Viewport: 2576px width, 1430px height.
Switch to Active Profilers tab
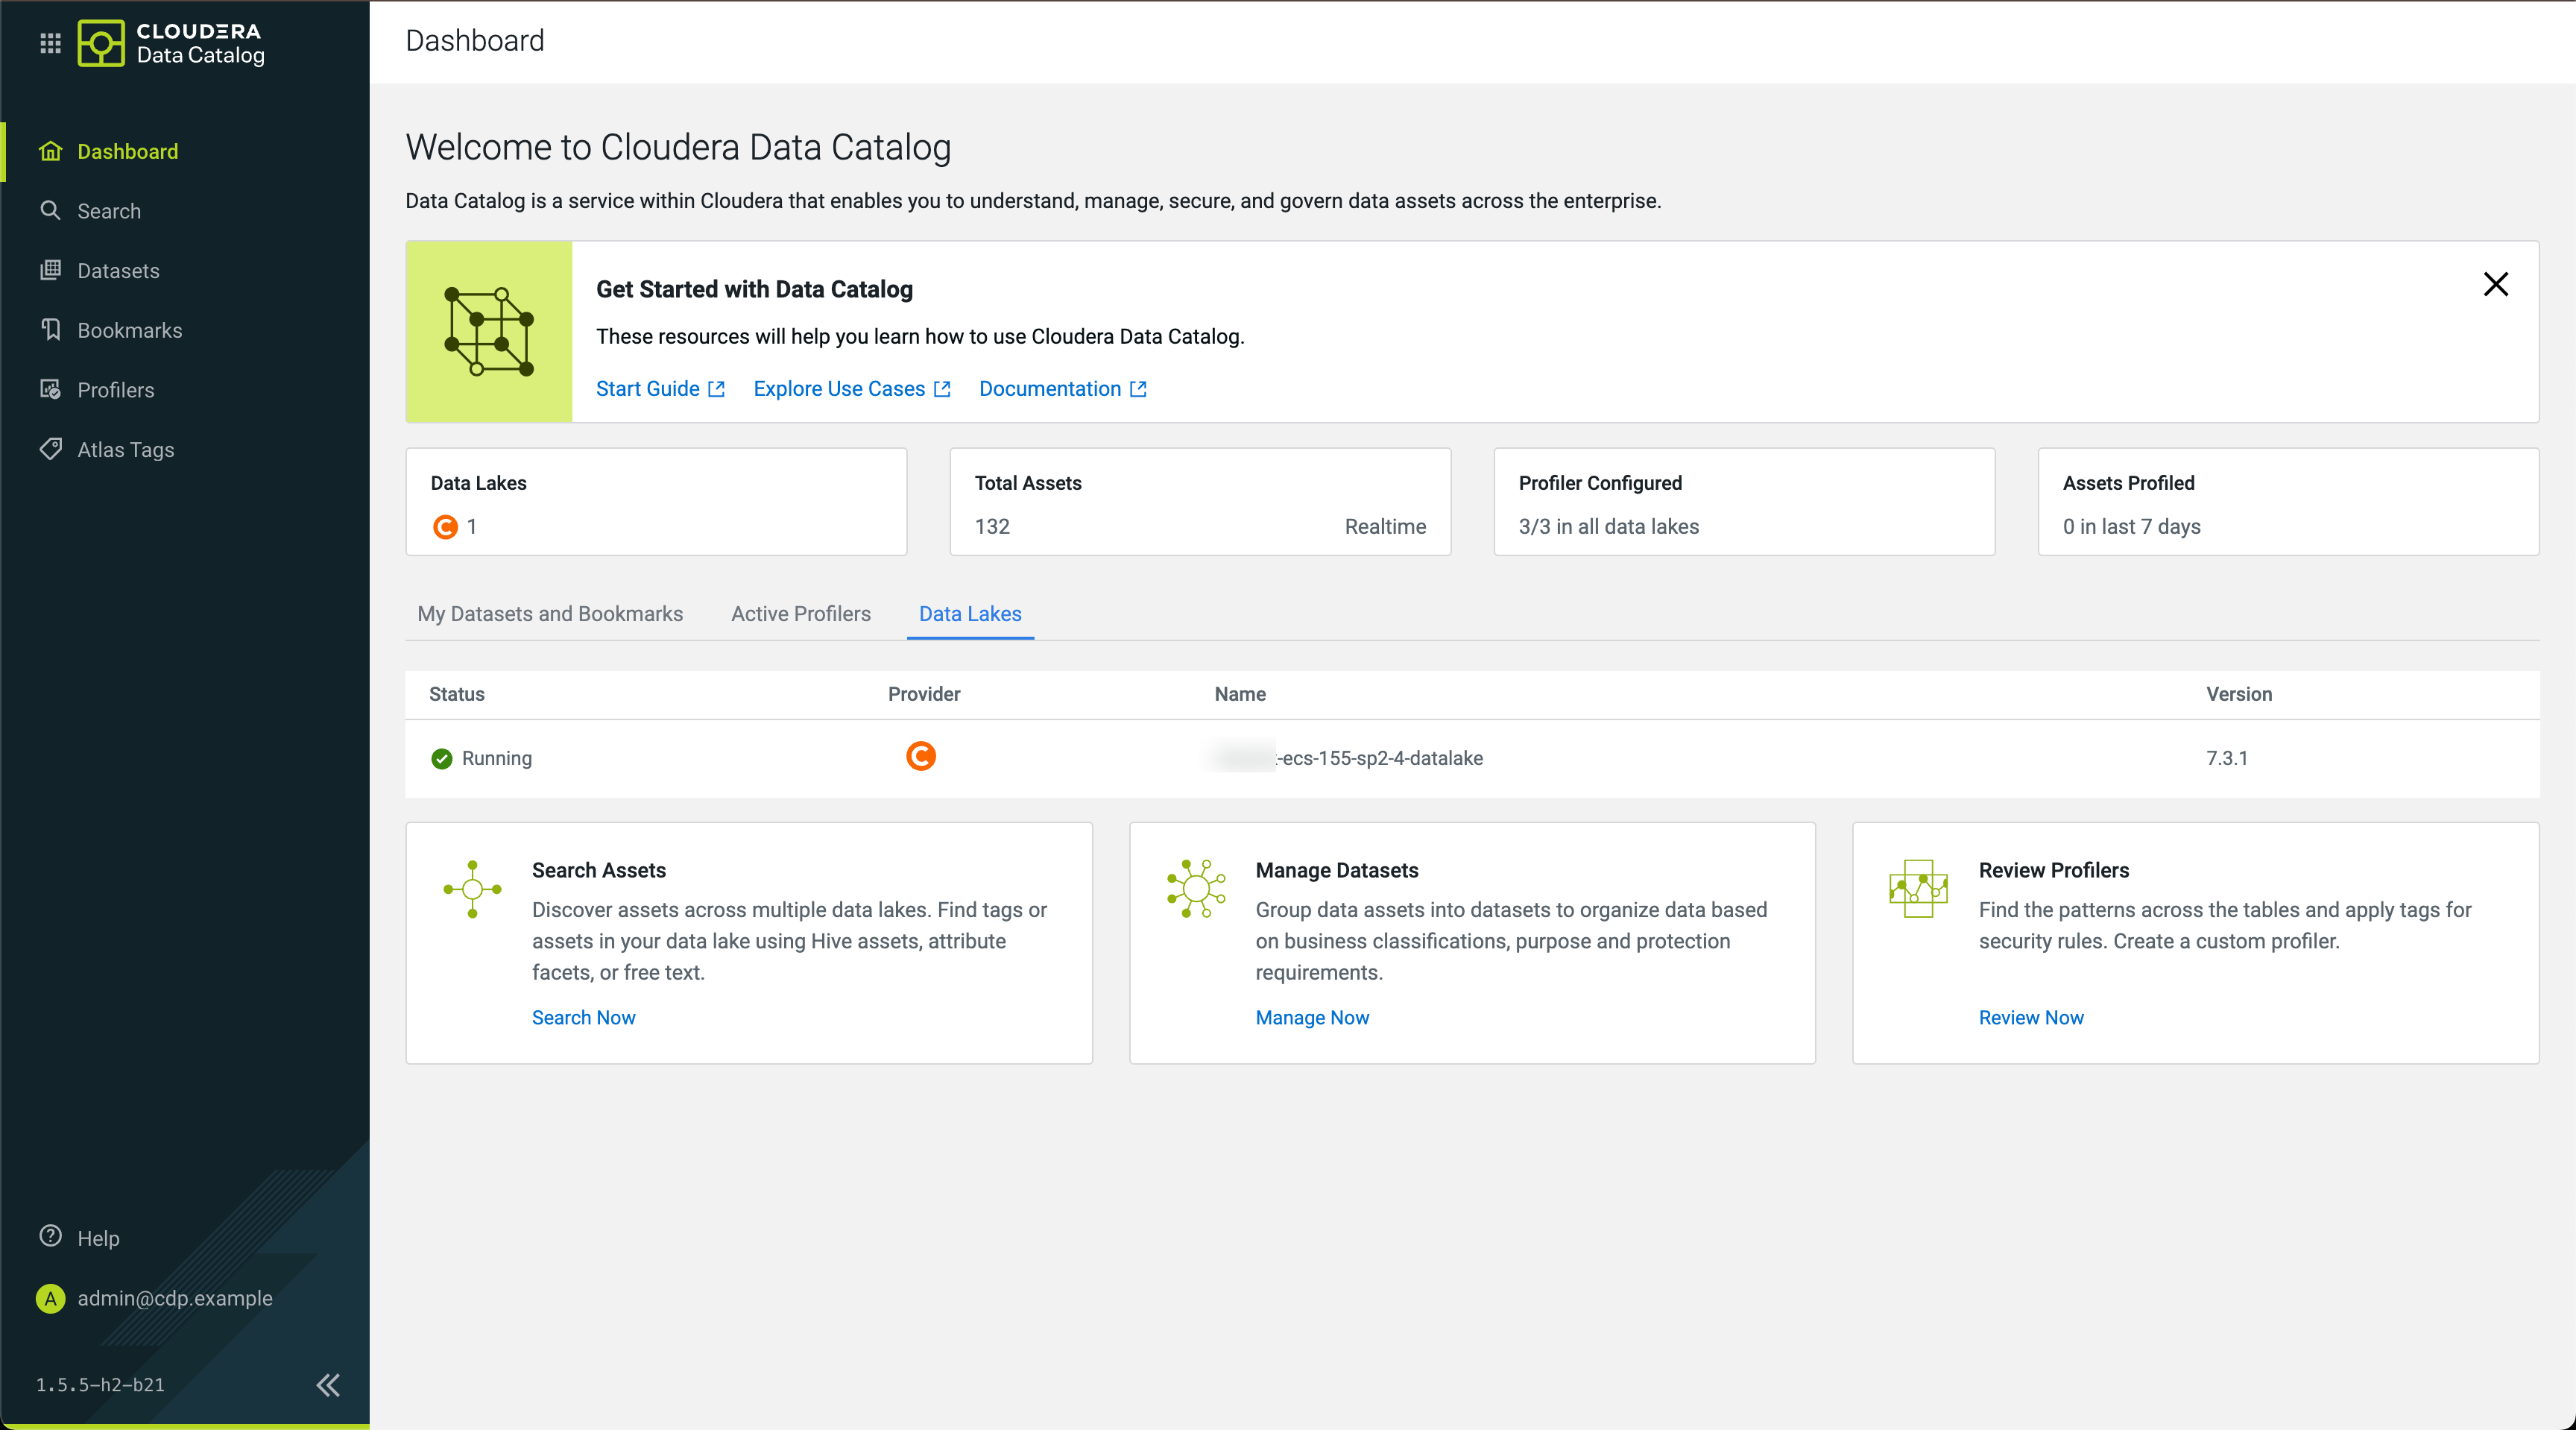[800, 614]
